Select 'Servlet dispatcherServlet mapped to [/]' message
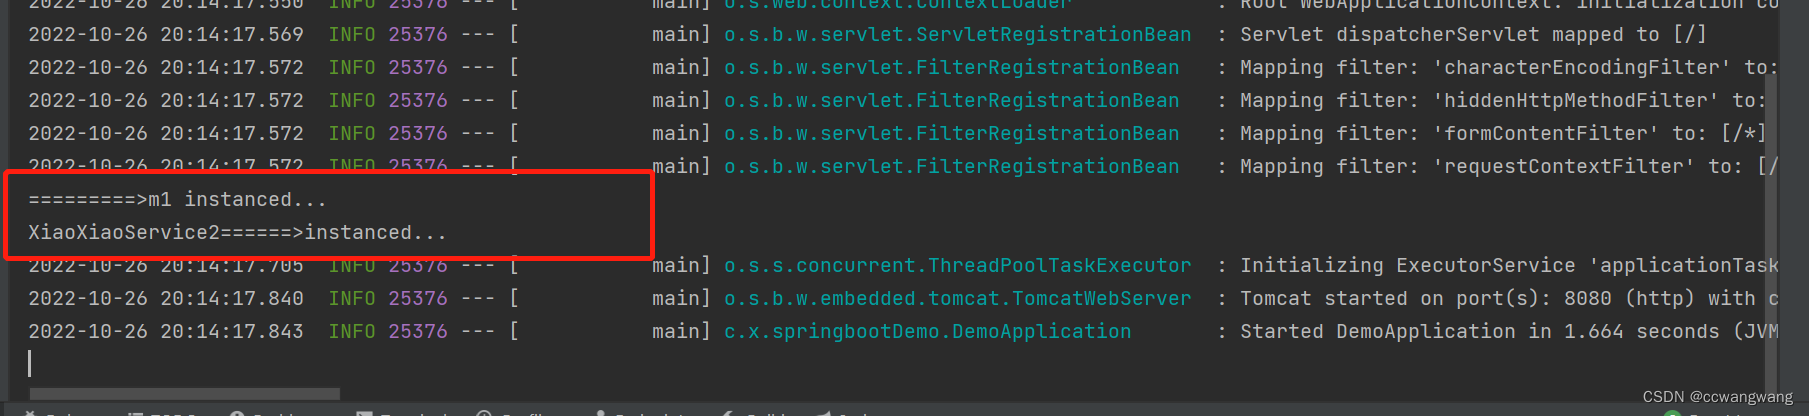The width and height of the screenshot is (1809, 416). click(x=1473, y=35)
